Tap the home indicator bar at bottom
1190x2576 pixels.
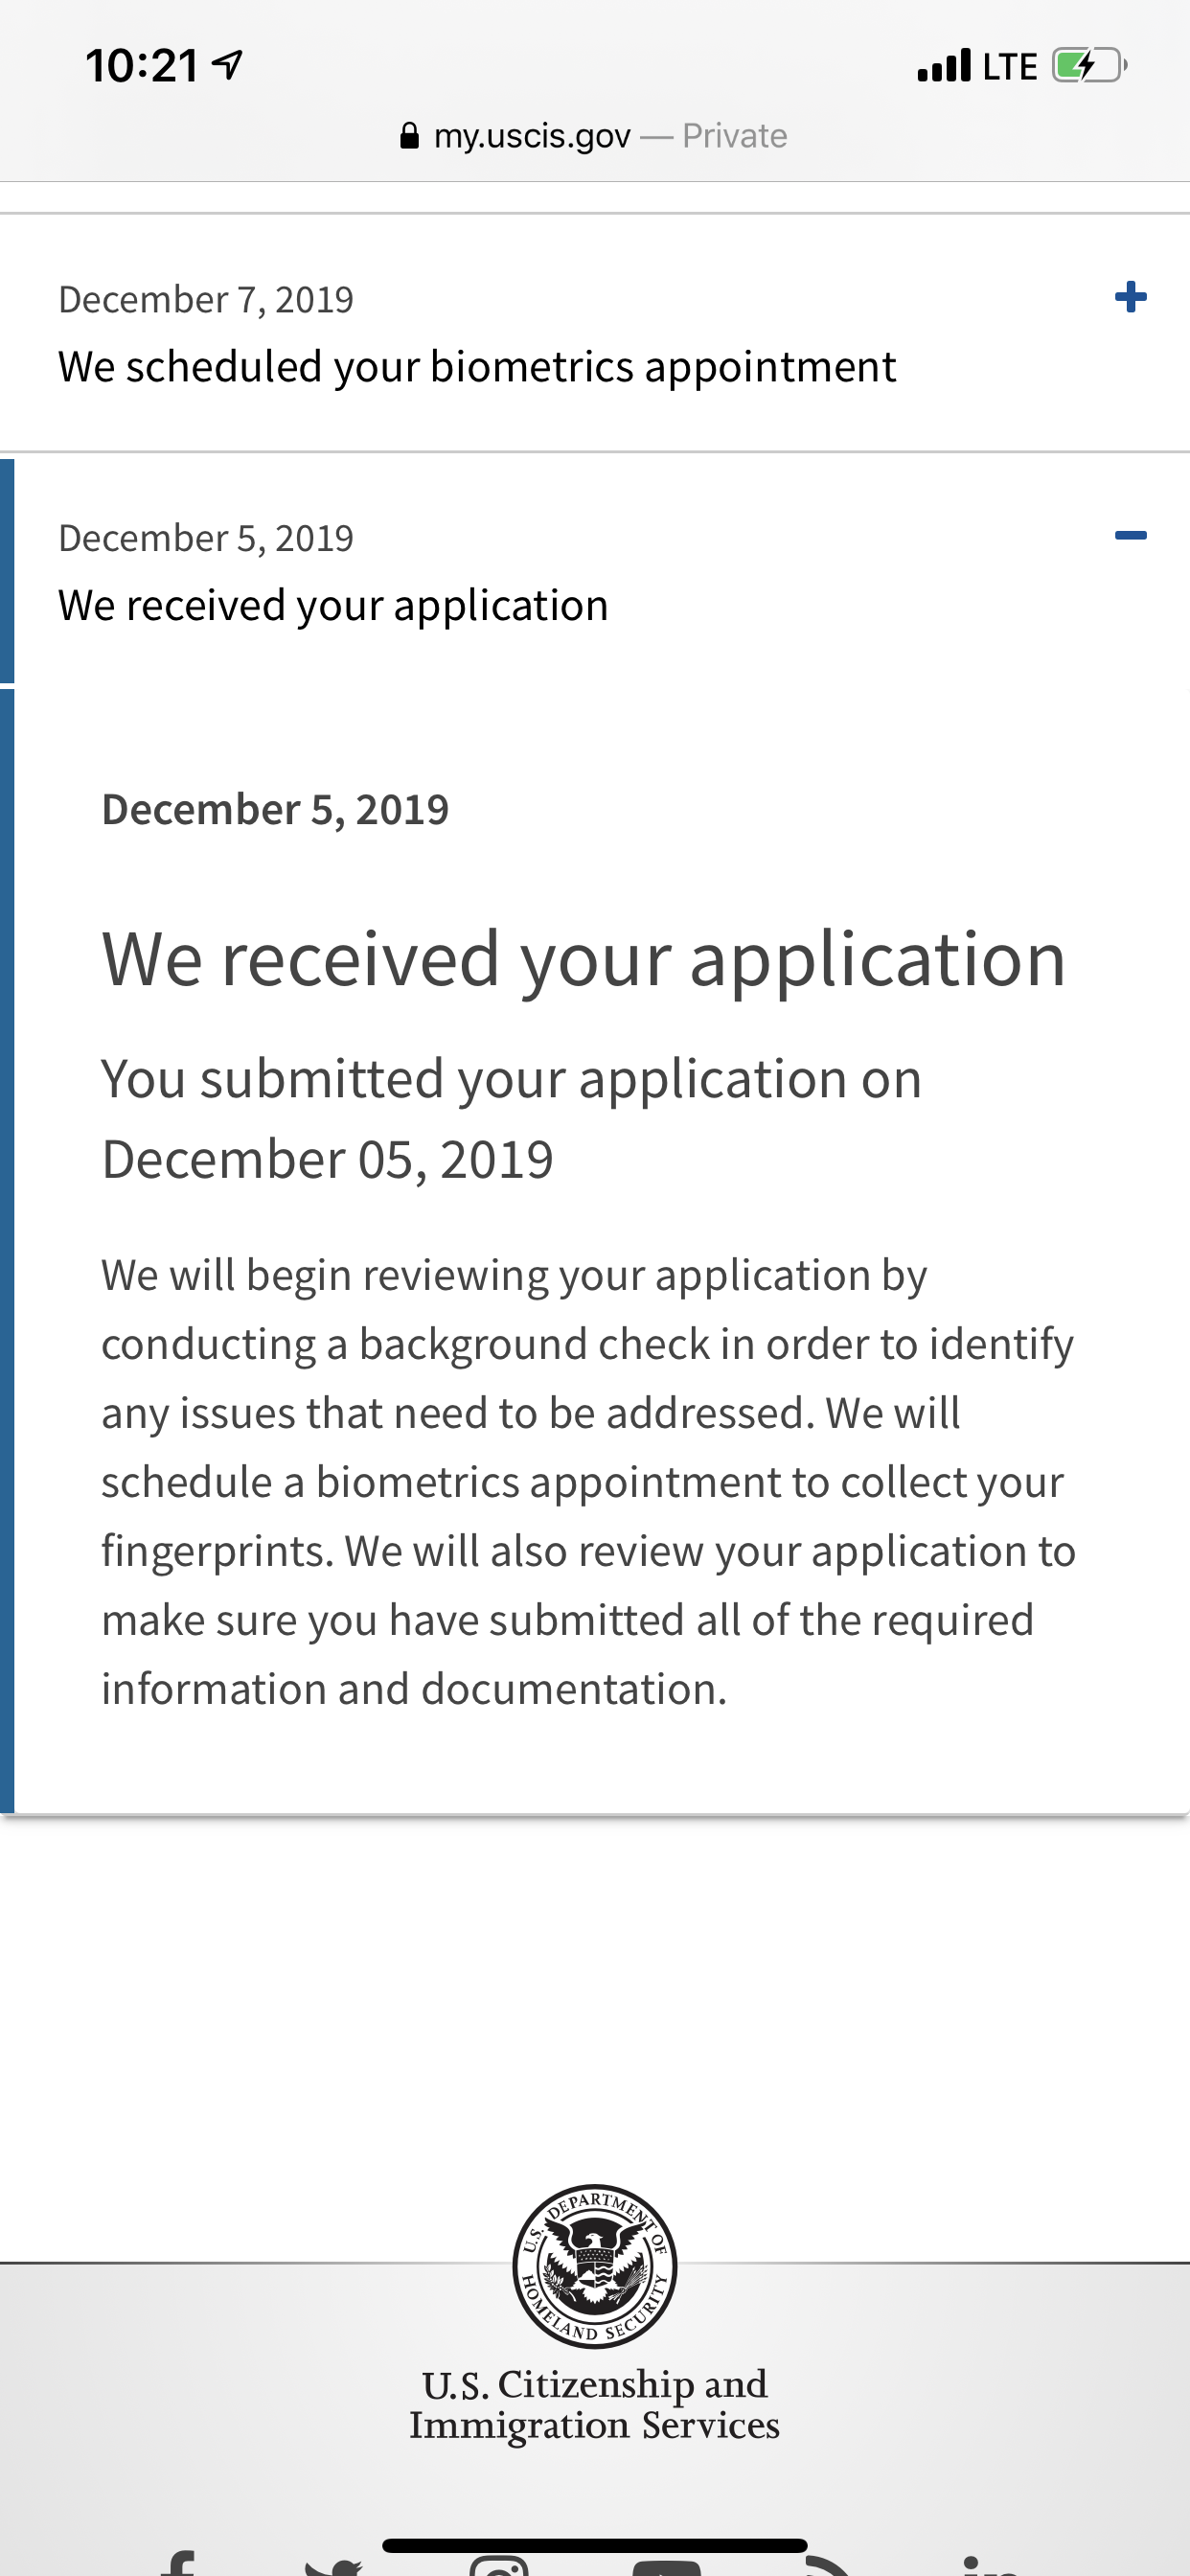(x=595, y=2545)
